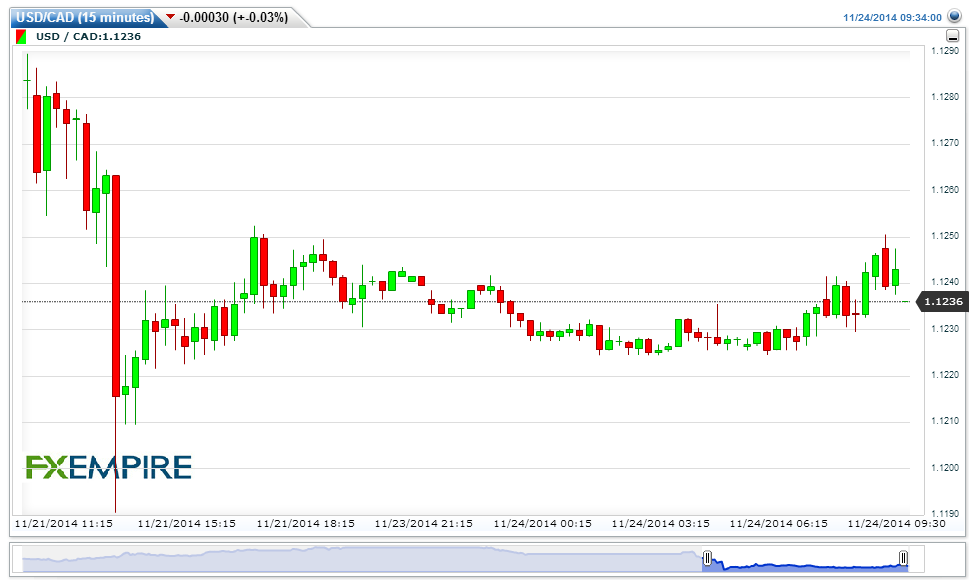The width and height of the screenshot is (976, 585).
Task: Click the 1.1270 price axis label
Action: pyautogui.click(x=945, y=143)
